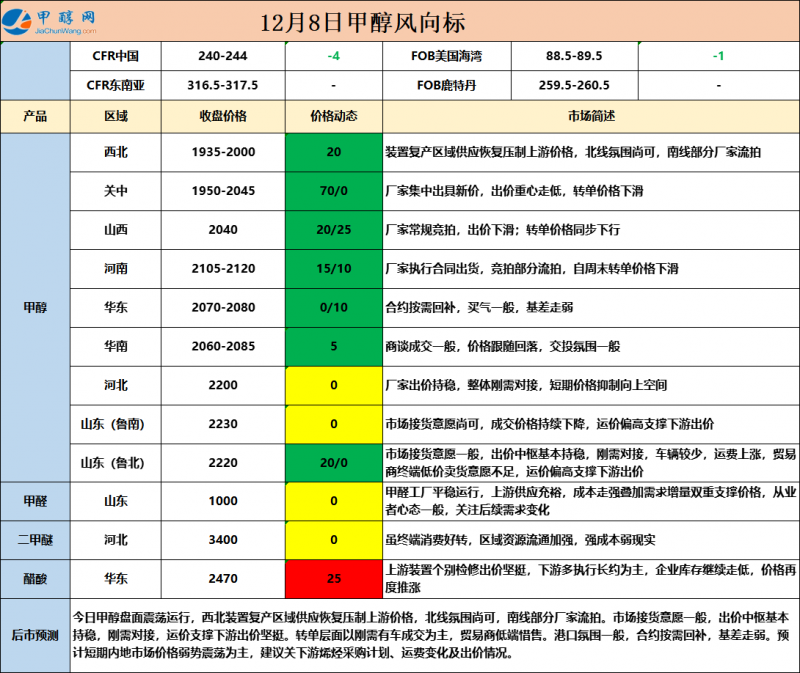Image resolution: width=800 pixels, height=673 pixels.
Task: Click the 山东（鲁北） region cell
Action: tap(115, 462)
